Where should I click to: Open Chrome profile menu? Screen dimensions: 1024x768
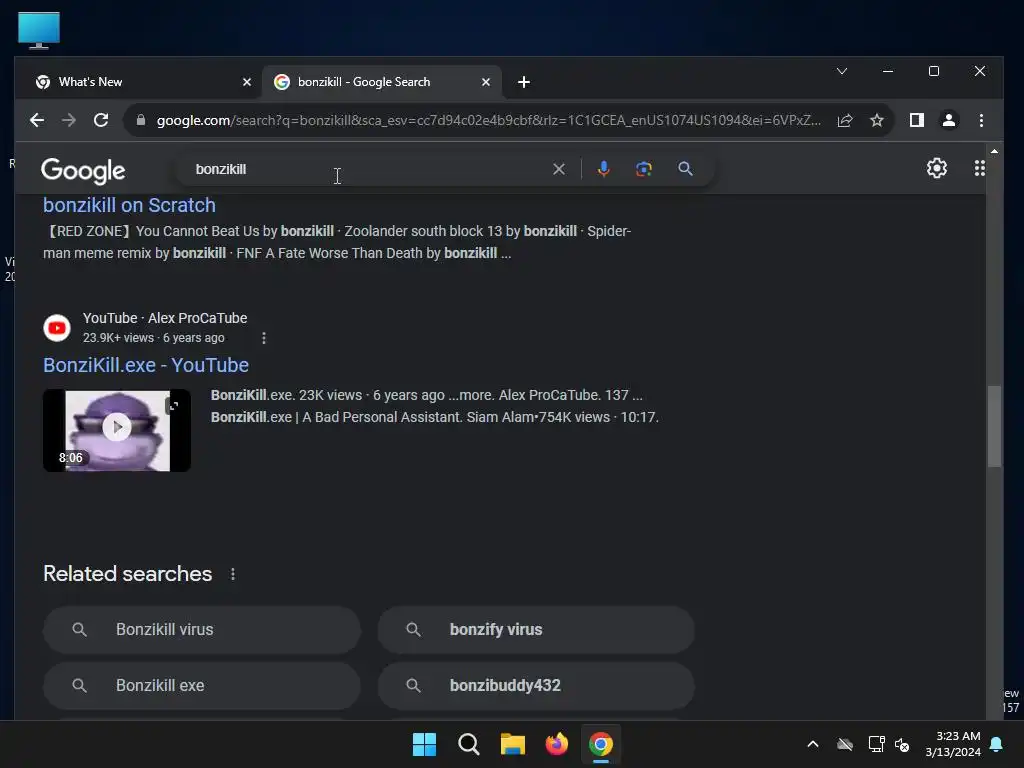[948, 120]
